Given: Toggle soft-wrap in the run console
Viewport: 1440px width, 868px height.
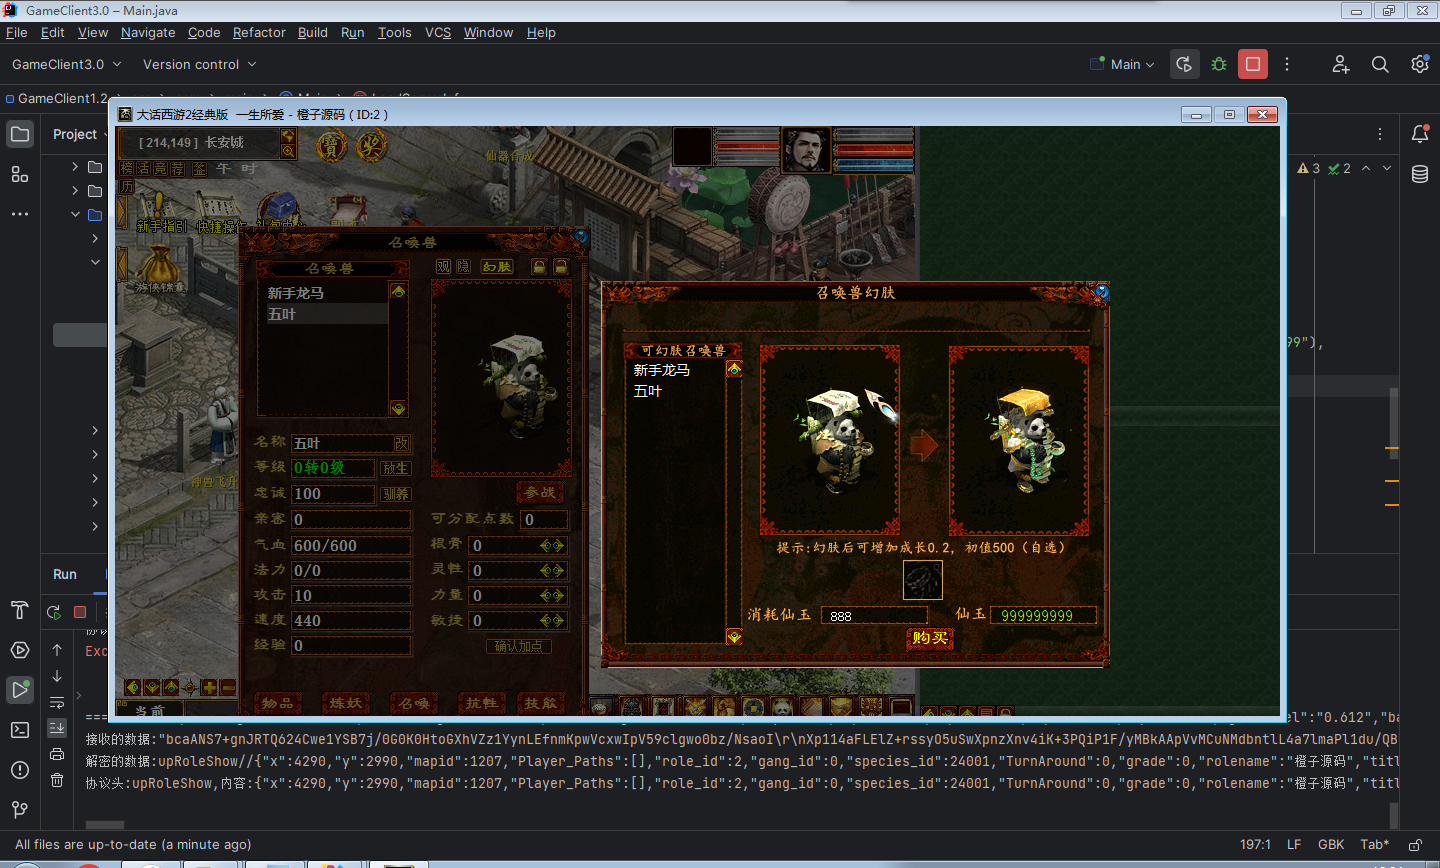Looking at the screenshot, I should [57, 702].
